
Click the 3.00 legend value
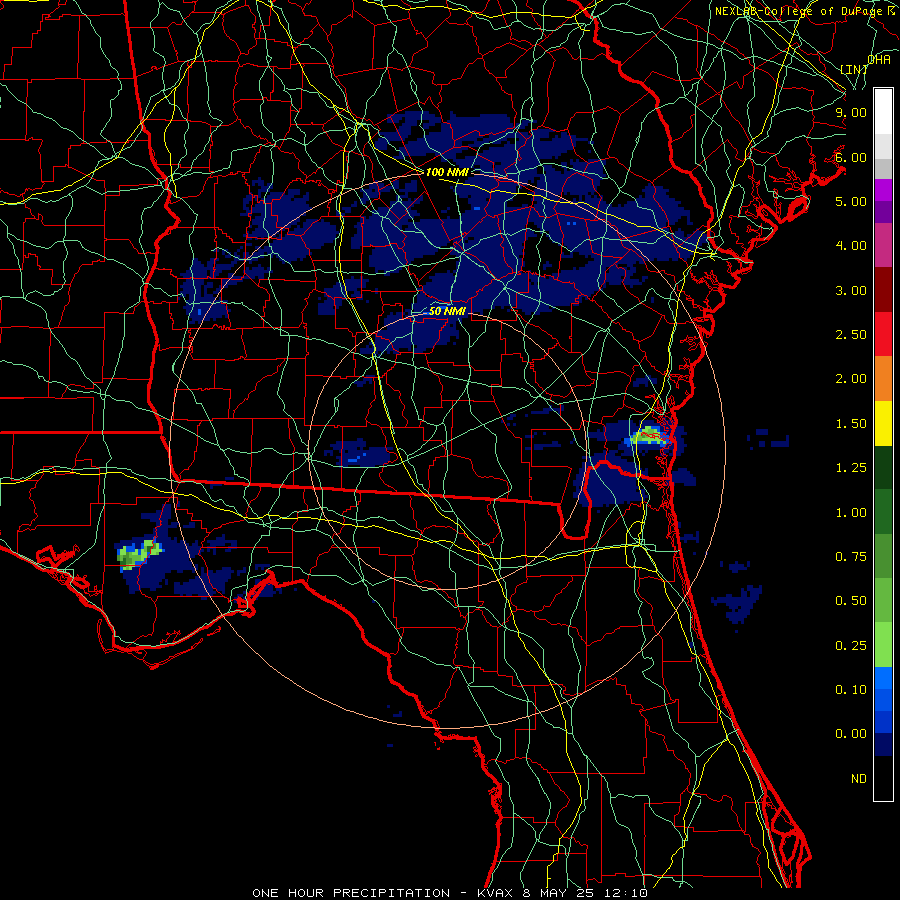point(851,290)
